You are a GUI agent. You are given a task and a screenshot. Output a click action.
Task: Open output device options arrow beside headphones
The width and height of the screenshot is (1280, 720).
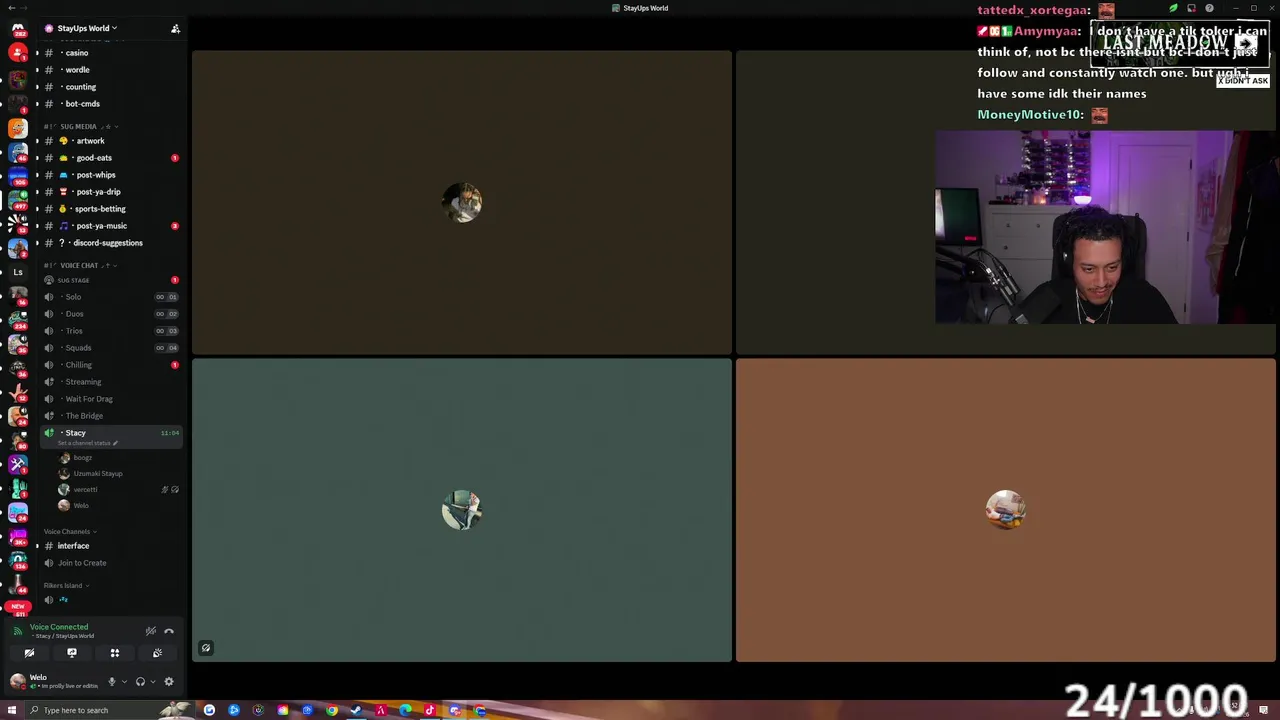point(153,682)
